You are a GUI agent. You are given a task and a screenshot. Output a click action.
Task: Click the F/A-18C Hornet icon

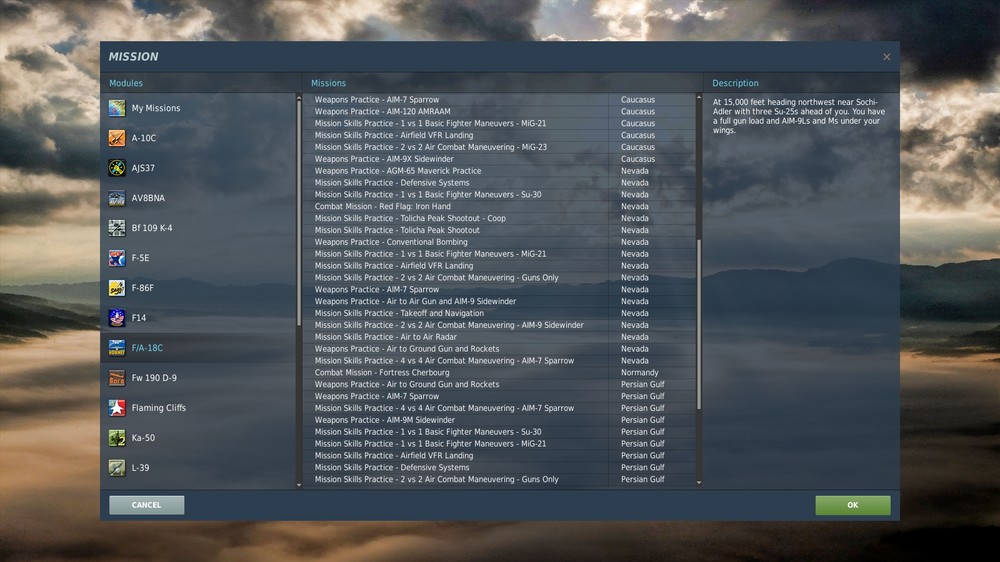117,348
